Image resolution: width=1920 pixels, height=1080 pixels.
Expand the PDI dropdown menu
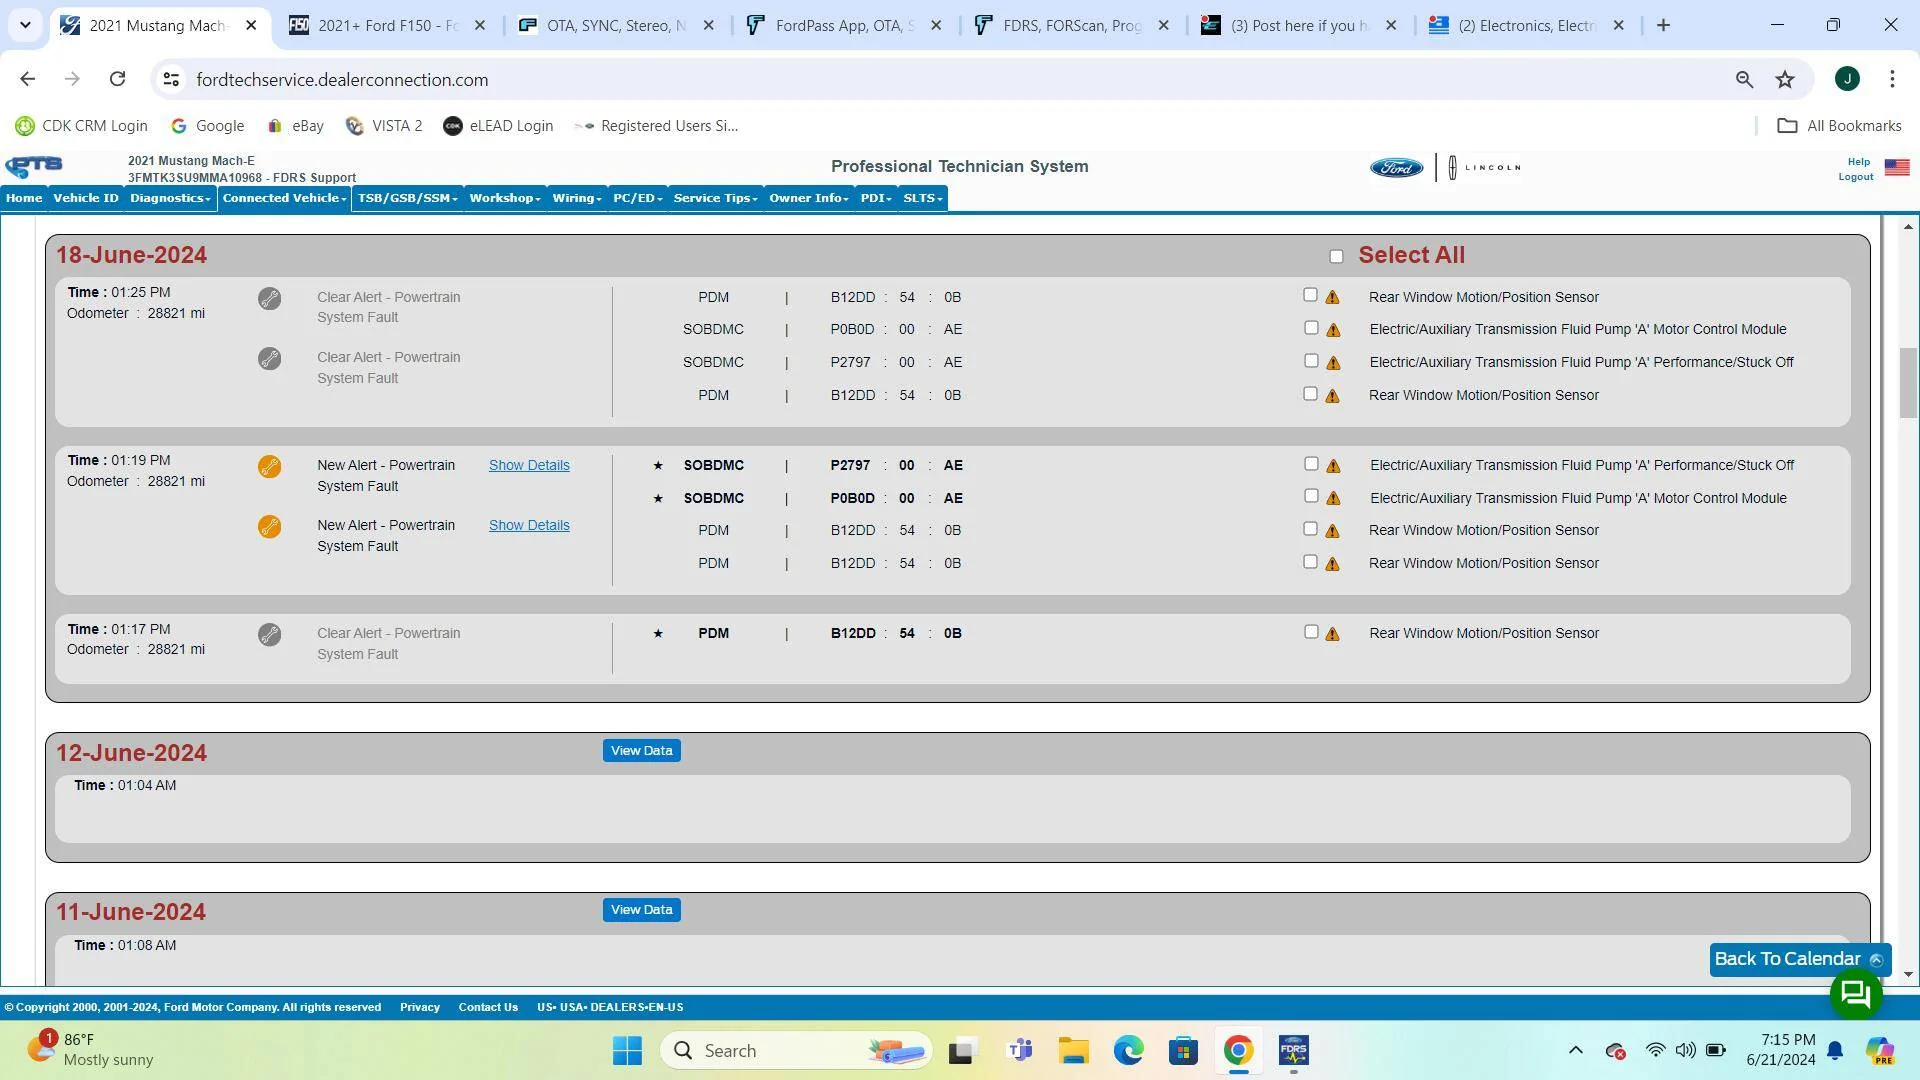(x=876, y=198)
